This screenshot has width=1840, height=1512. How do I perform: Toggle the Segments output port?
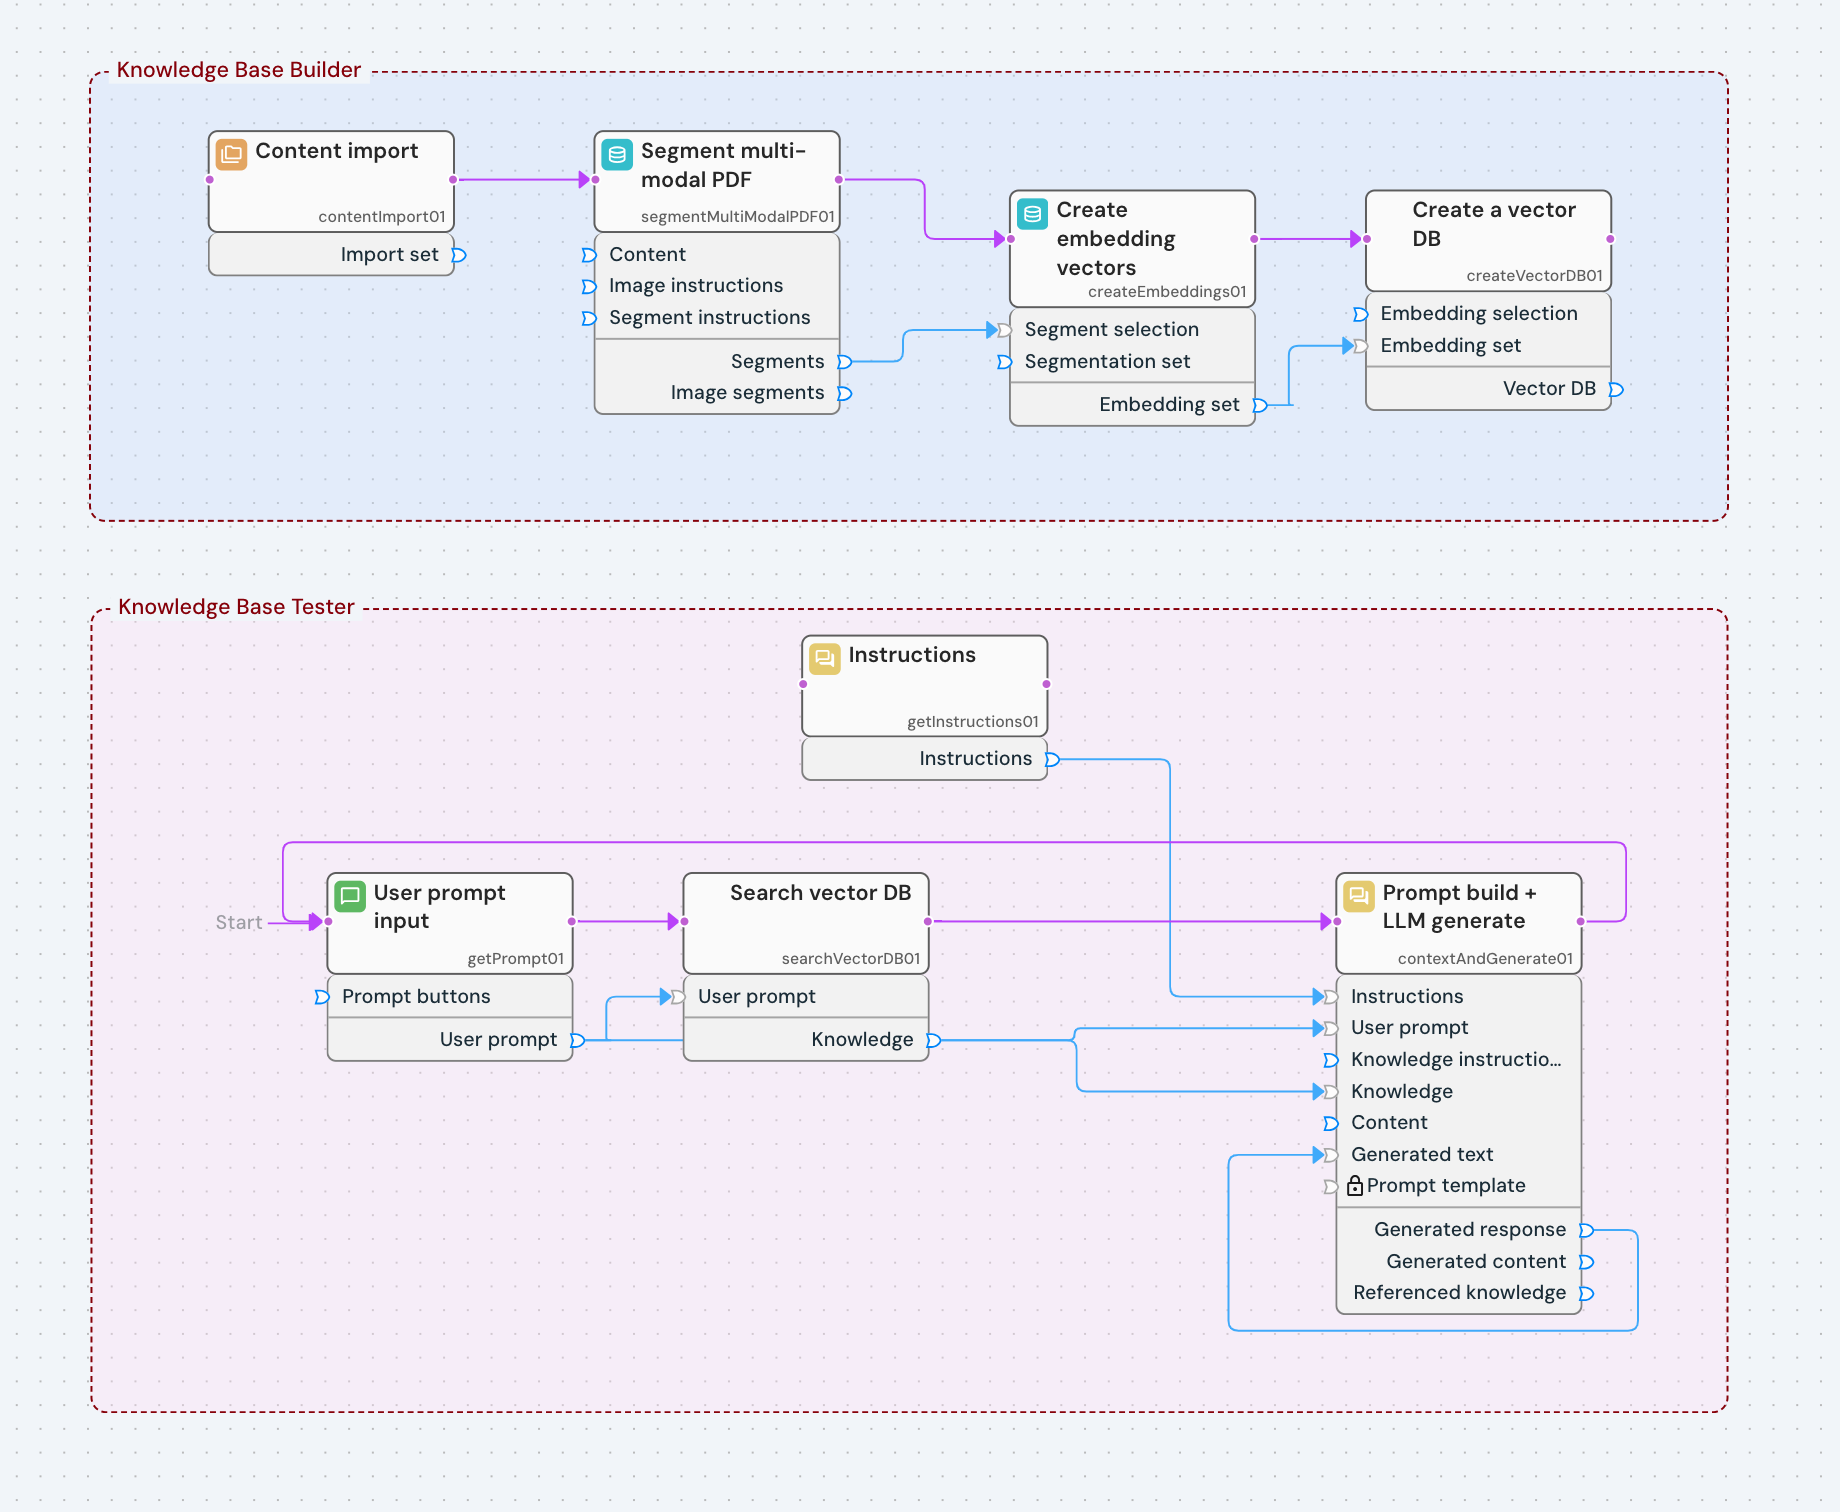[843, 361]
